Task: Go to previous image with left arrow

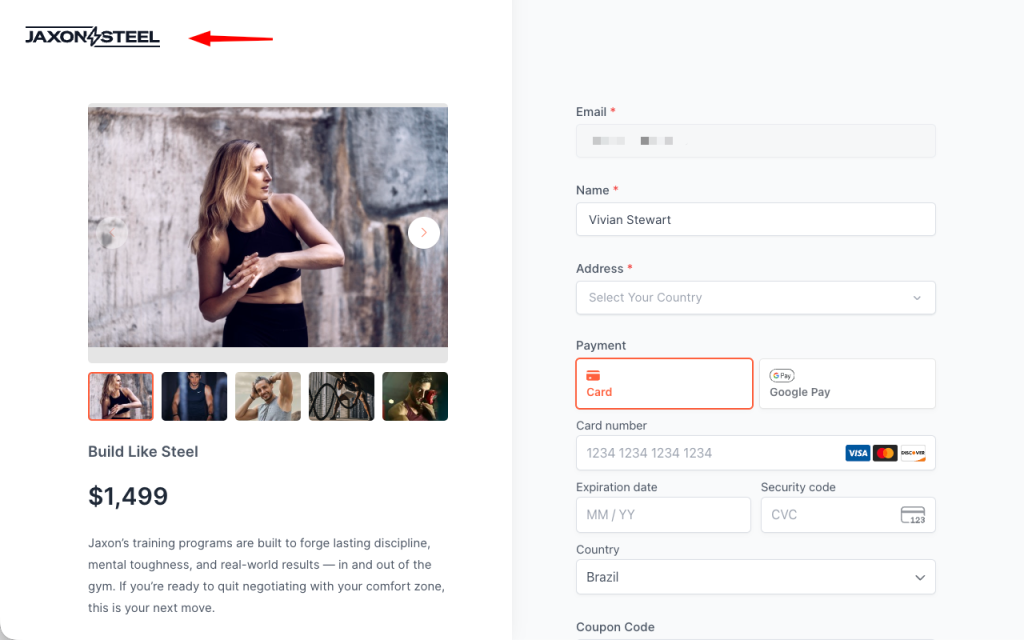Action: click(x=112, y=232)
